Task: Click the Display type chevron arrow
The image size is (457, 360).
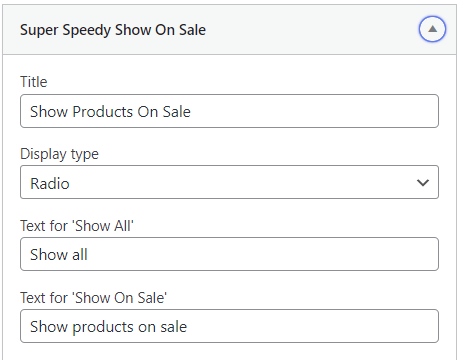Action: 423,183
